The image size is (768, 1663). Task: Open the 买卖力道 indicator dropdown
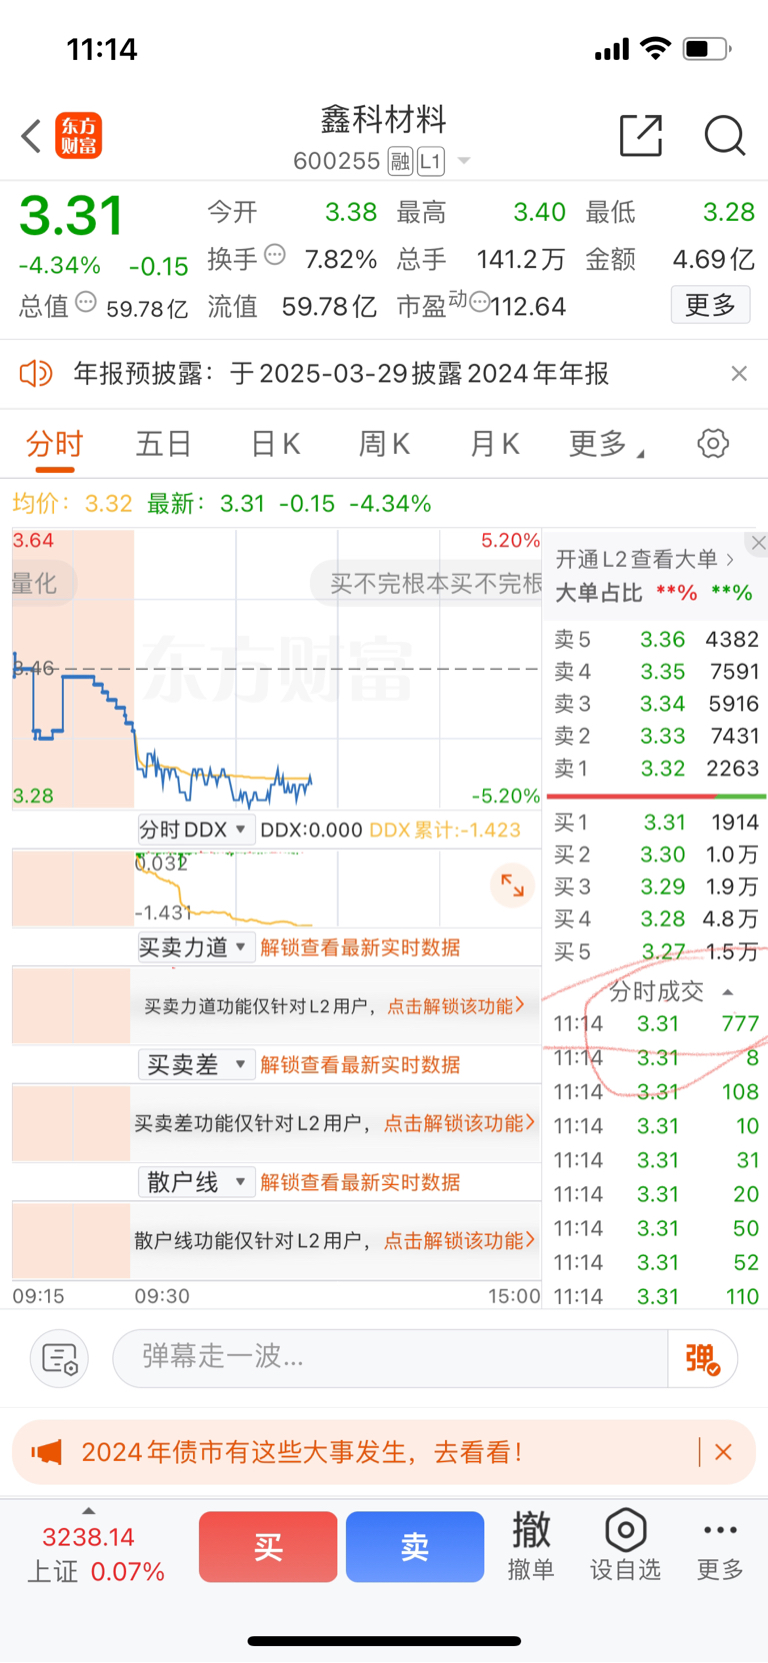(193, 947)
